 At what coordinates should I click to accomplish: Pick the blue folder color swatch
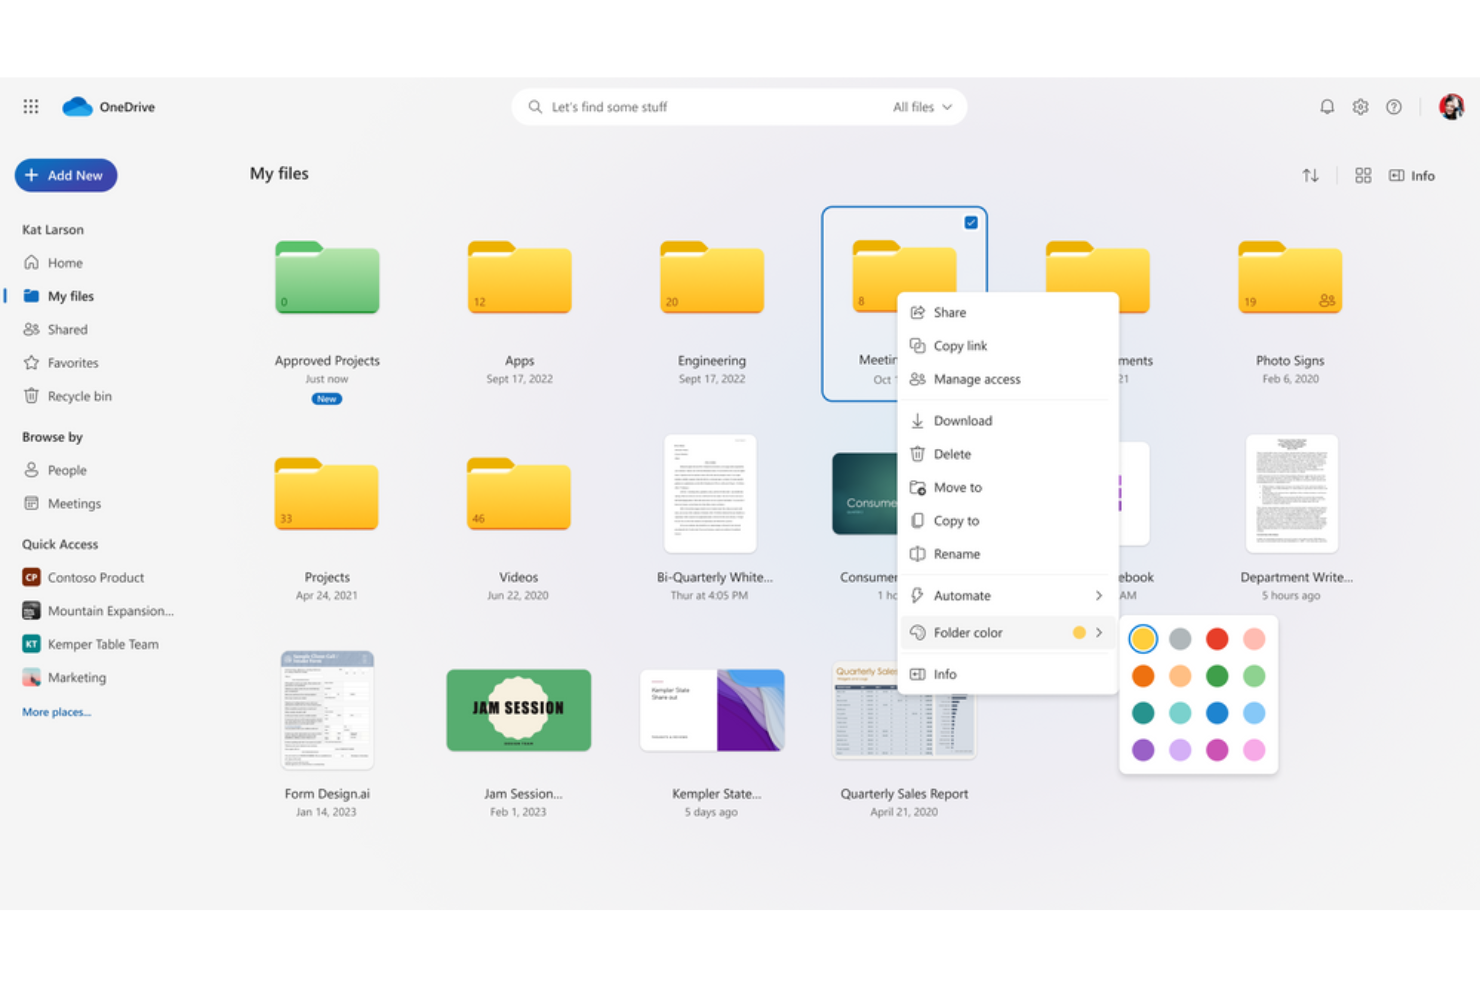pyautogui.click(x=1217, y=713)
